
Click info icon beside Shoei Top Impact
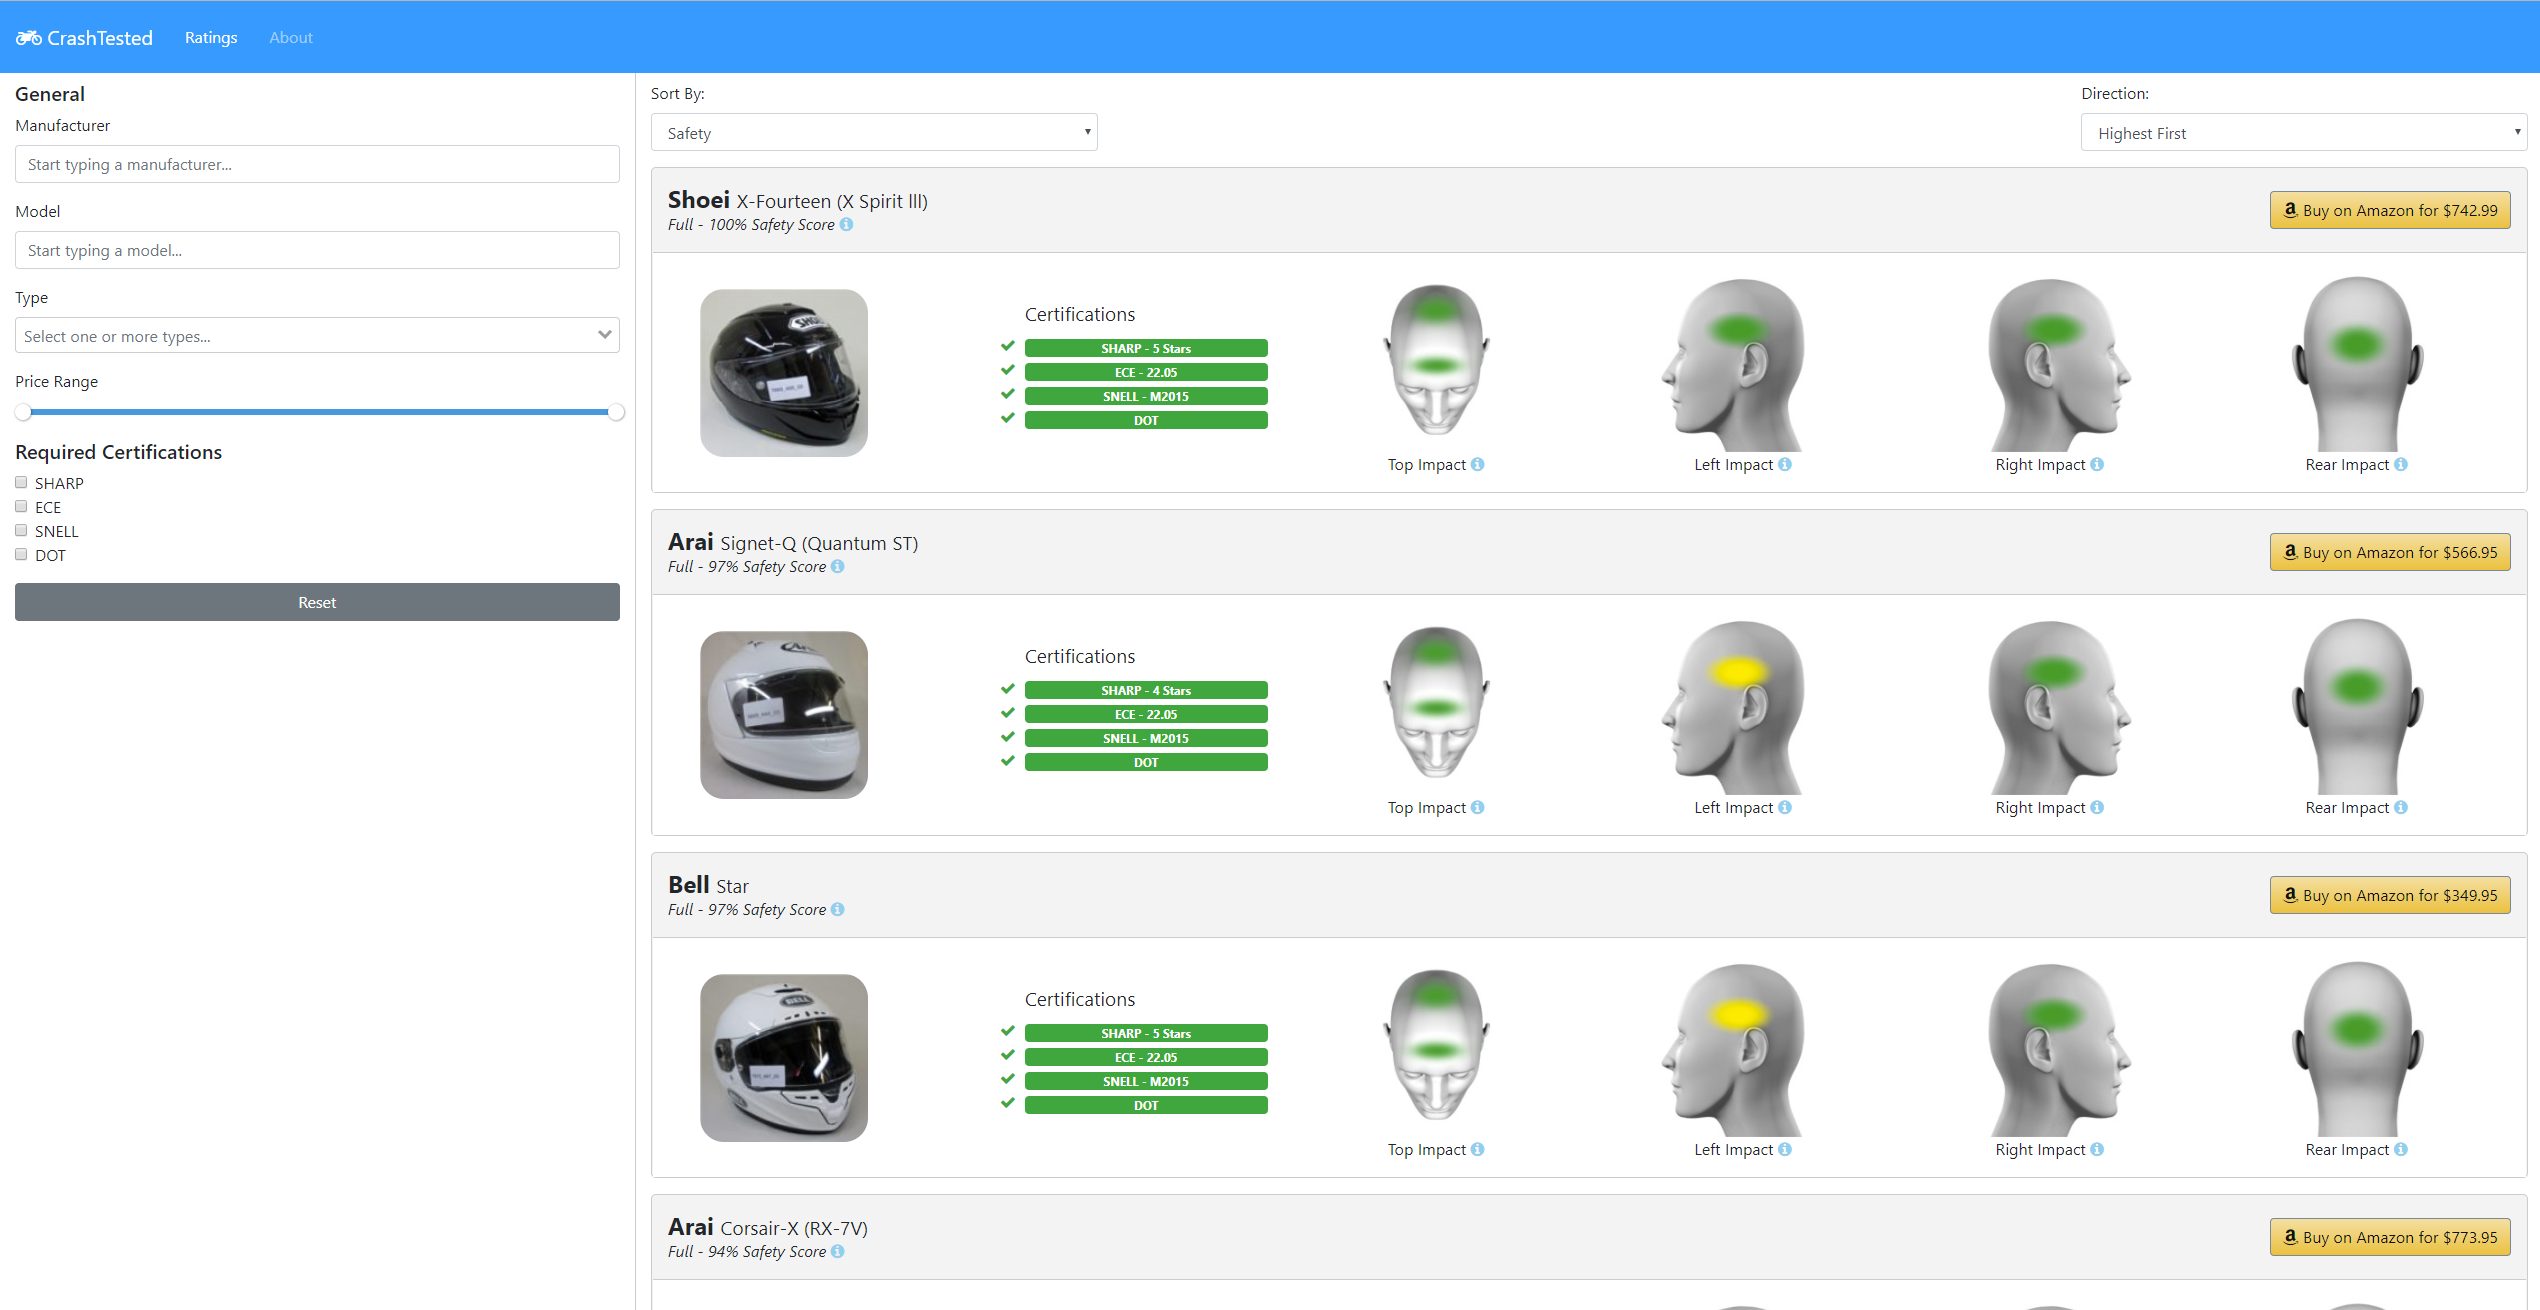point(1478,465)
